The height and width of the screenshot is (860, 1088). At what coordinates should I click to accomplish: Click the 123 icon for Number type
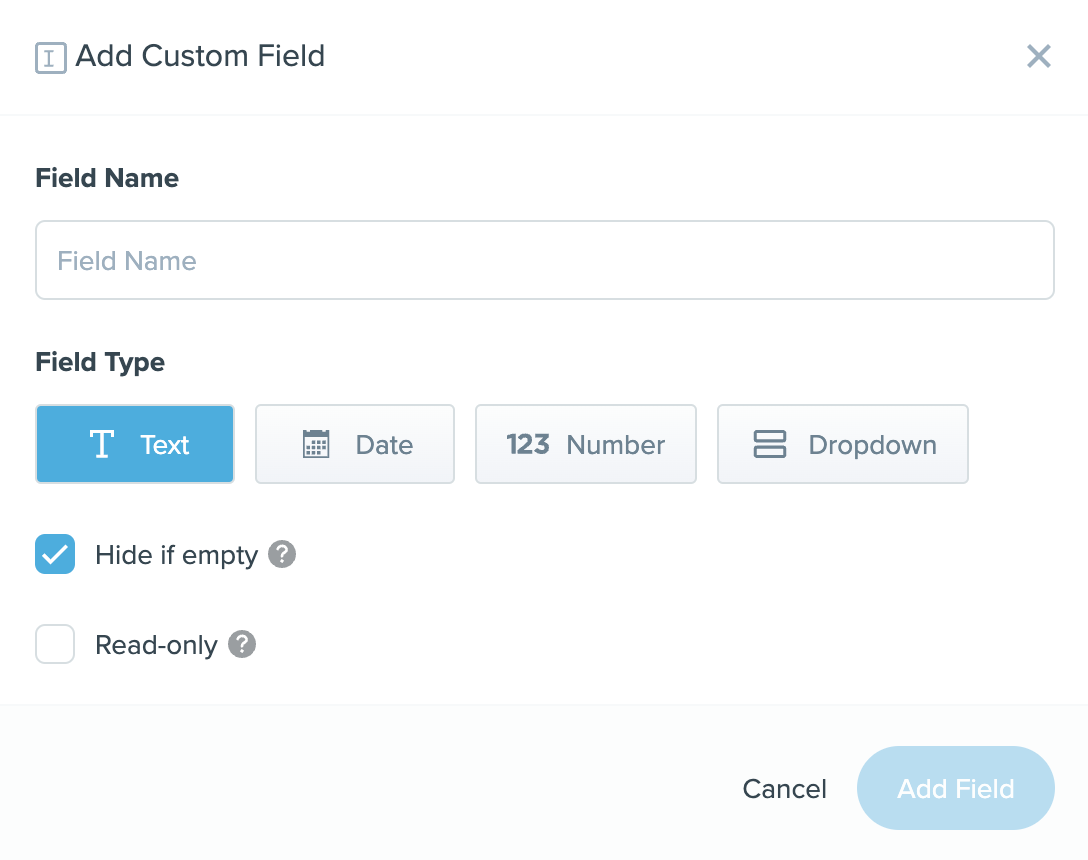(x=528, y=444)
